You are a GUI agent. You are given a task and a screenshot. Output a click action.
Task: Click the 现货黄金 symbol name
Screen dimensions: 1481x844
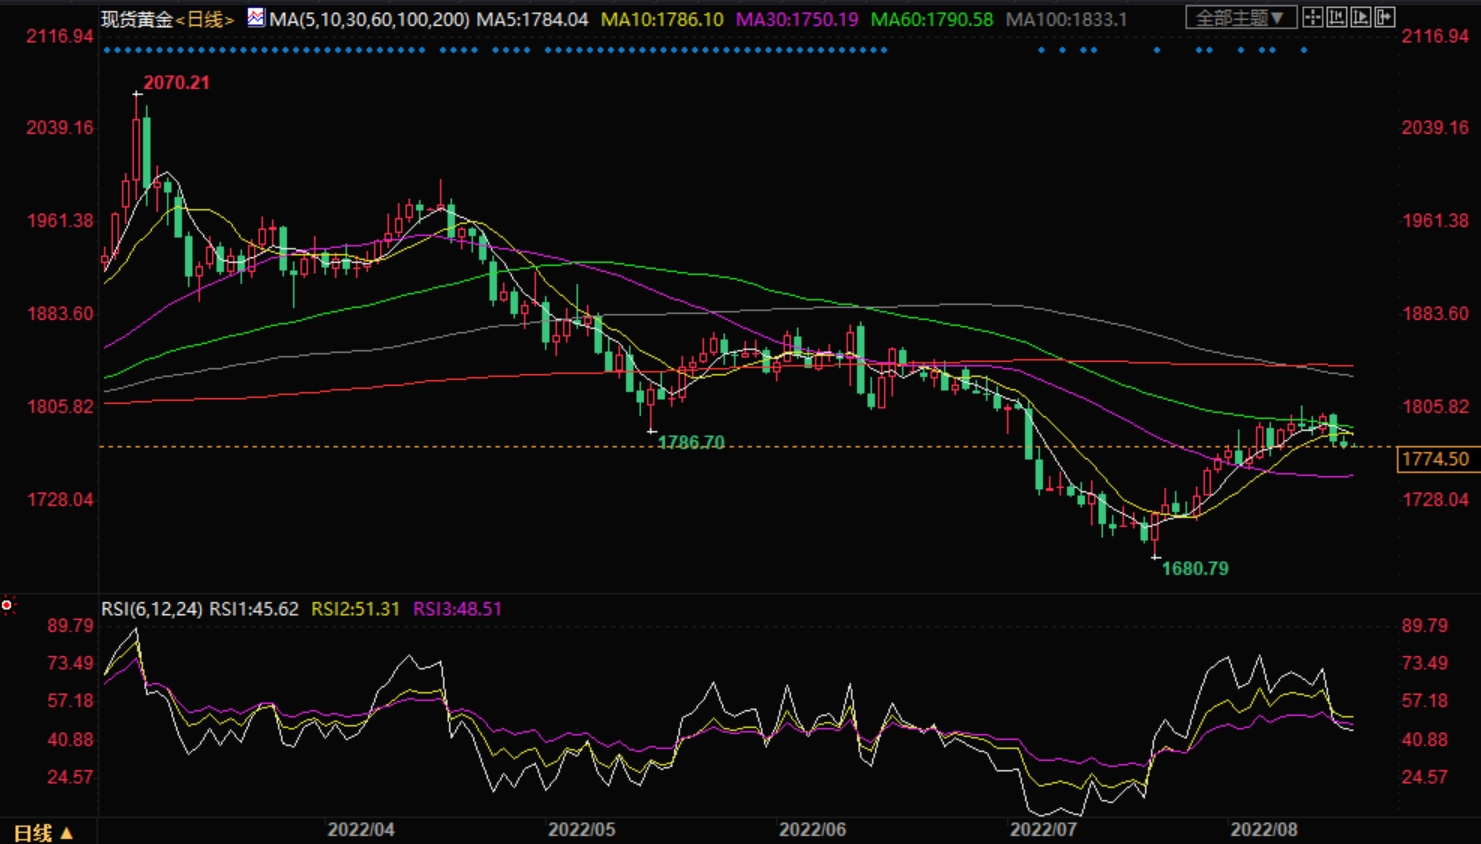137,19
